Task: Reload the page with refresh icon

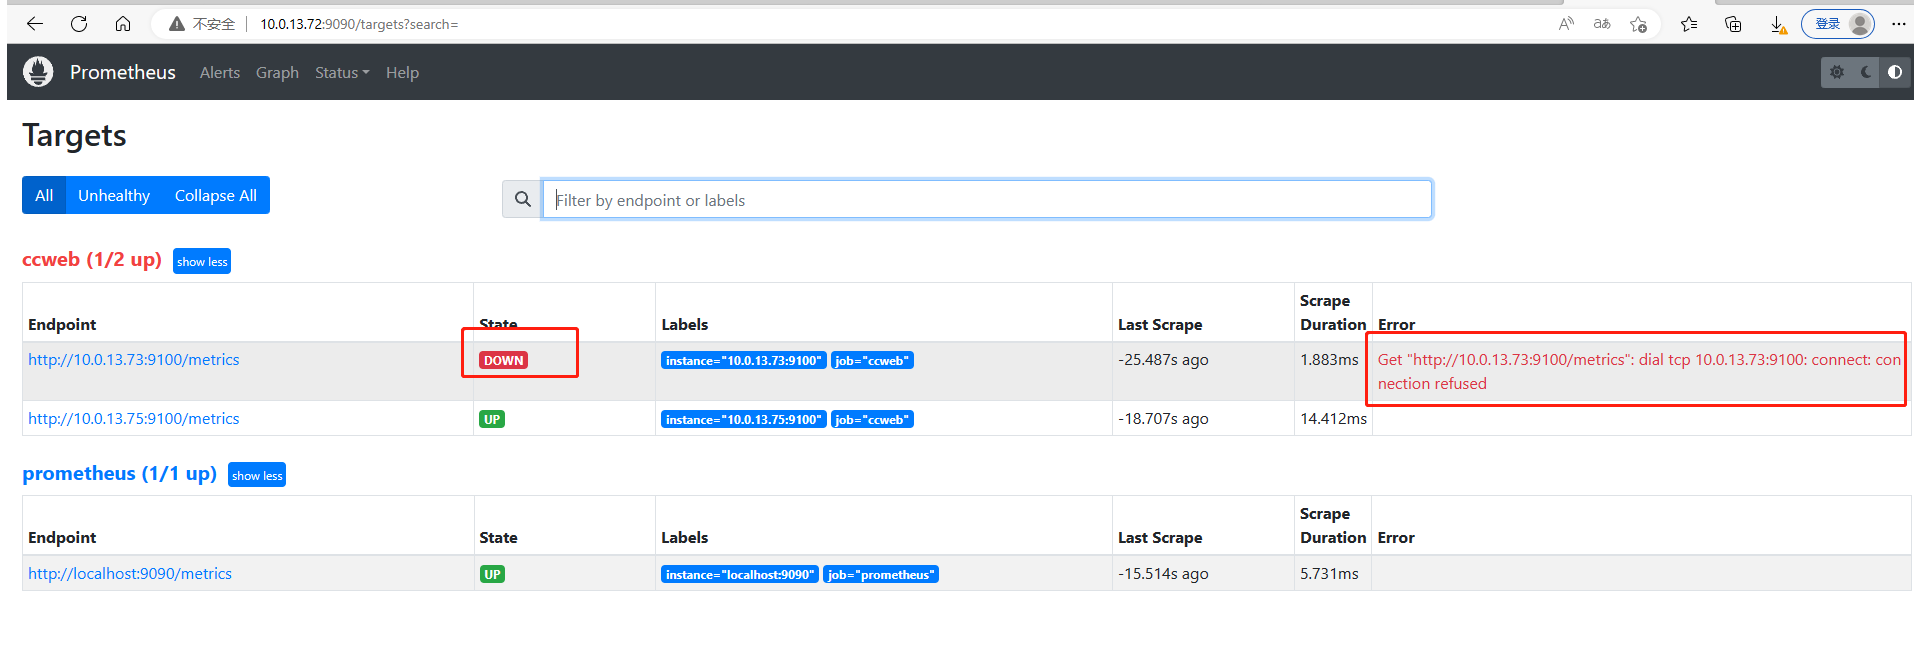Action: [79, 24]
